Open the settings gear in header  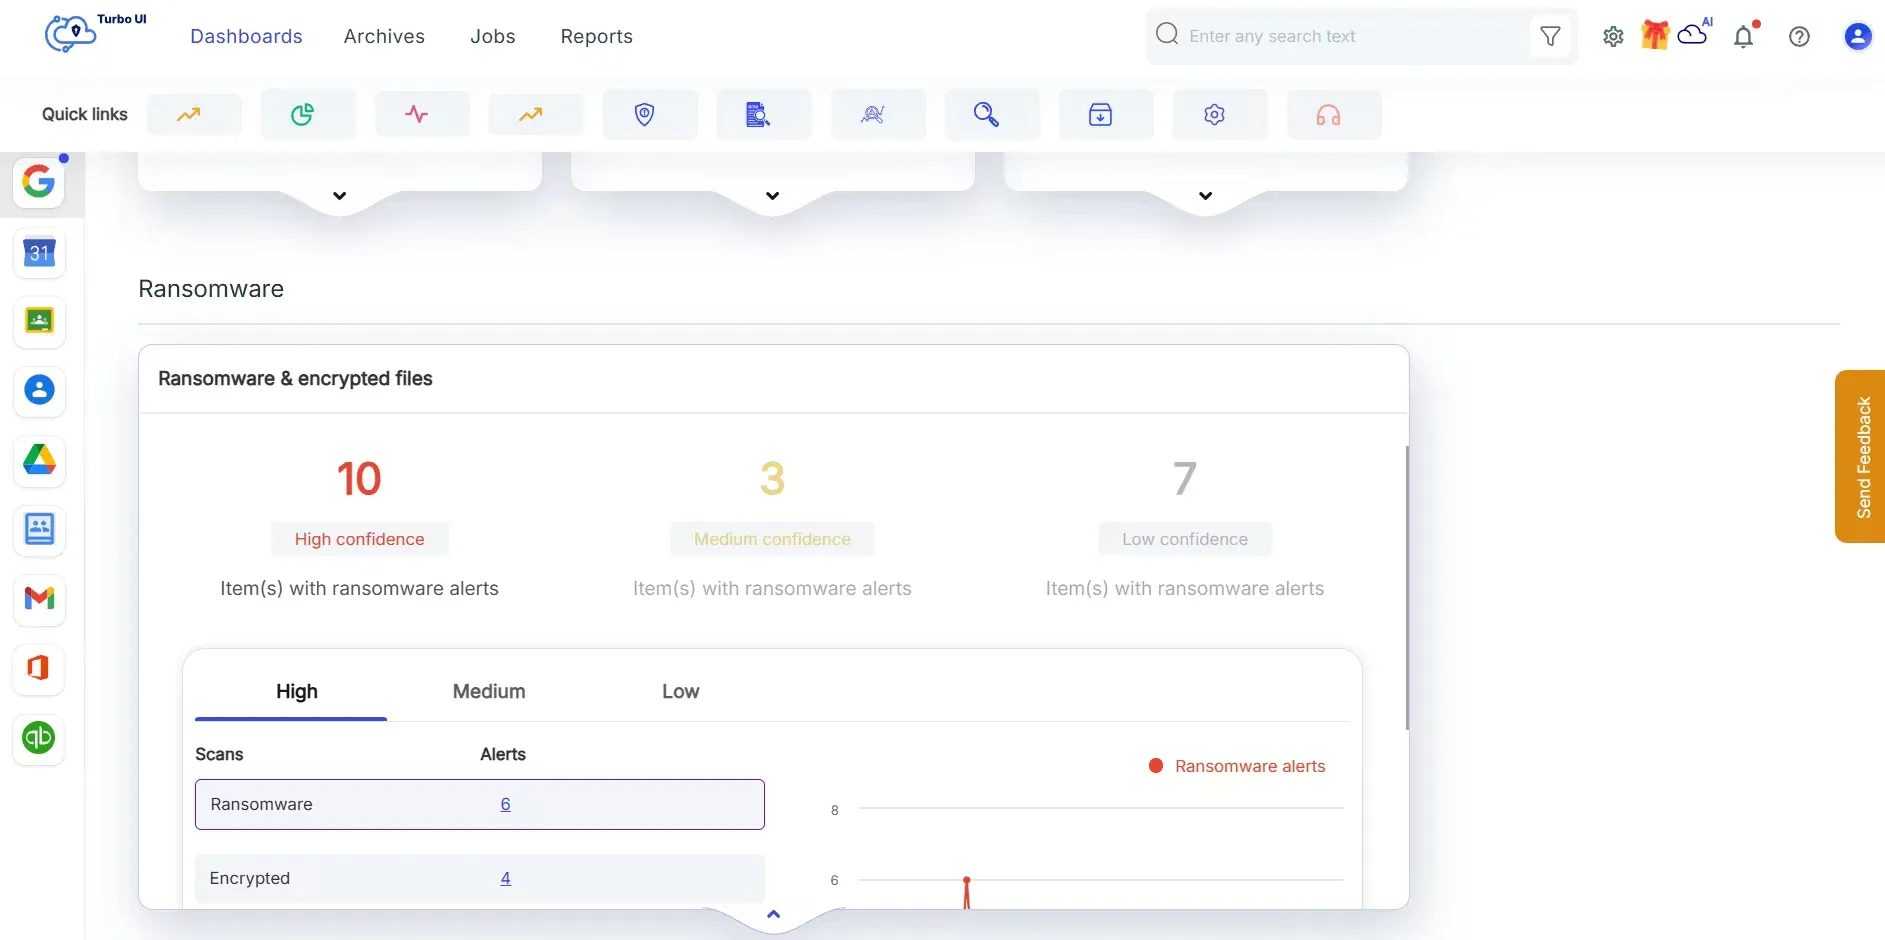click(1613, 37)
